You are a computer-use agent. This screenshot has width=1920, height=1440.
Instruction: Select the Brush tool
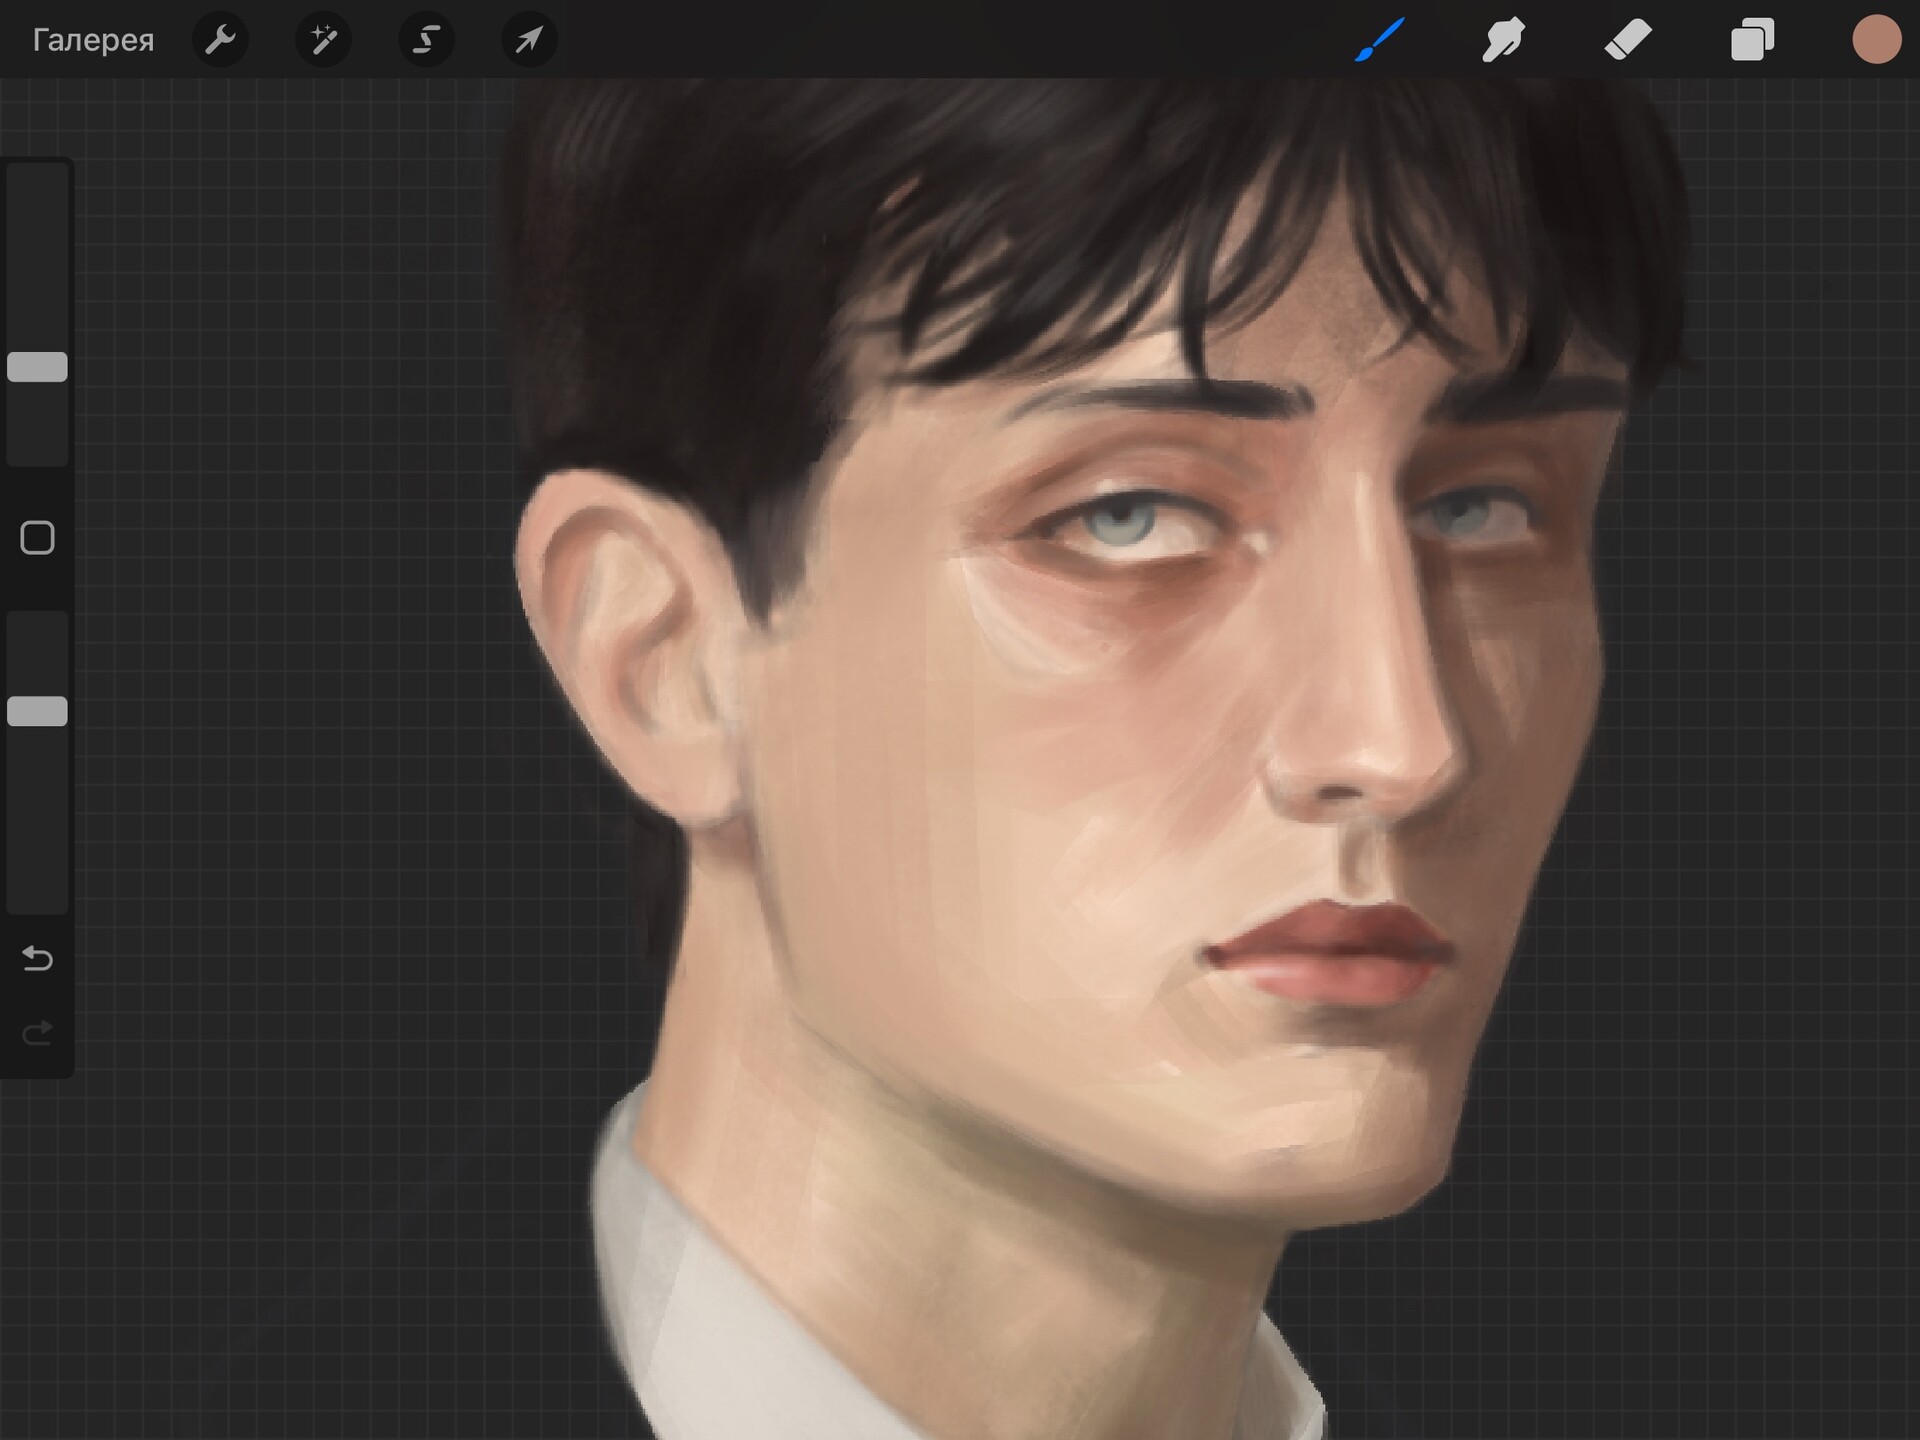click(1380, 40)
